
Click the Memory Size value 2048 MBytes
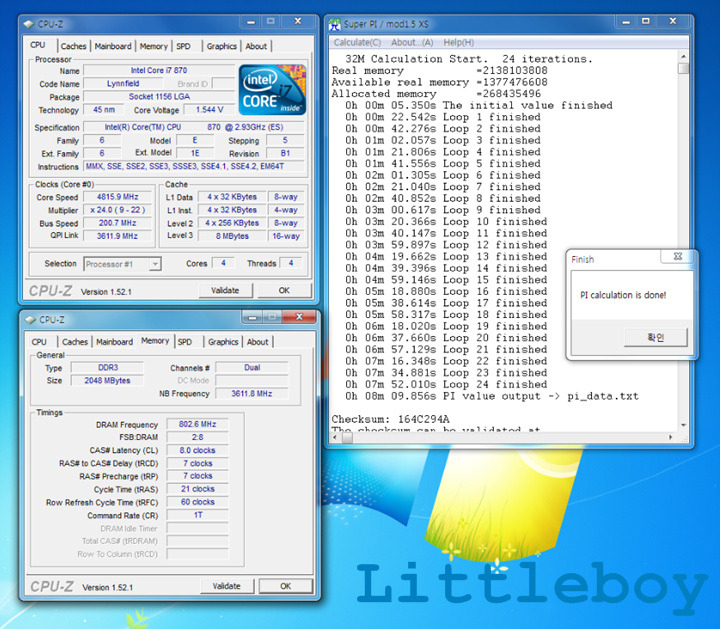click(x=107, y=381)
